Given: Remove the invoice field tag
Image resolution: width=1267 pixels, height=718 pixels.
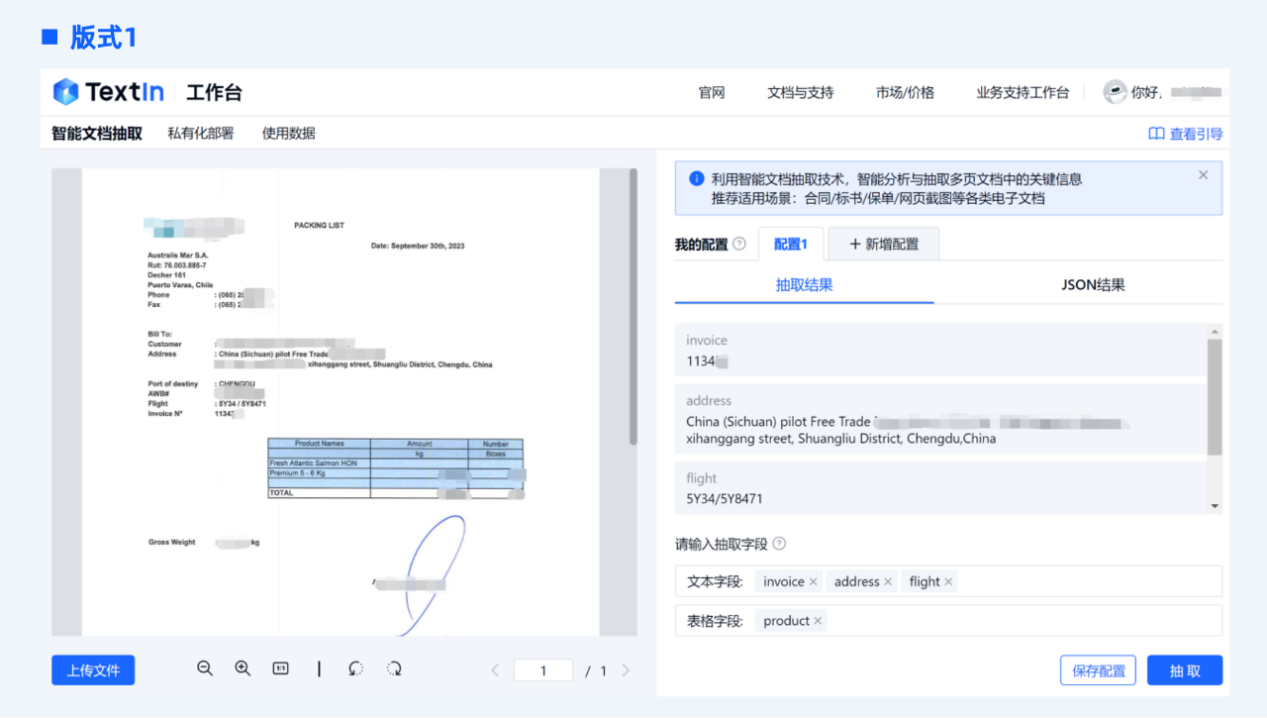Looking at the screenshot, I should pyautogui.click(x=813, y=582).
